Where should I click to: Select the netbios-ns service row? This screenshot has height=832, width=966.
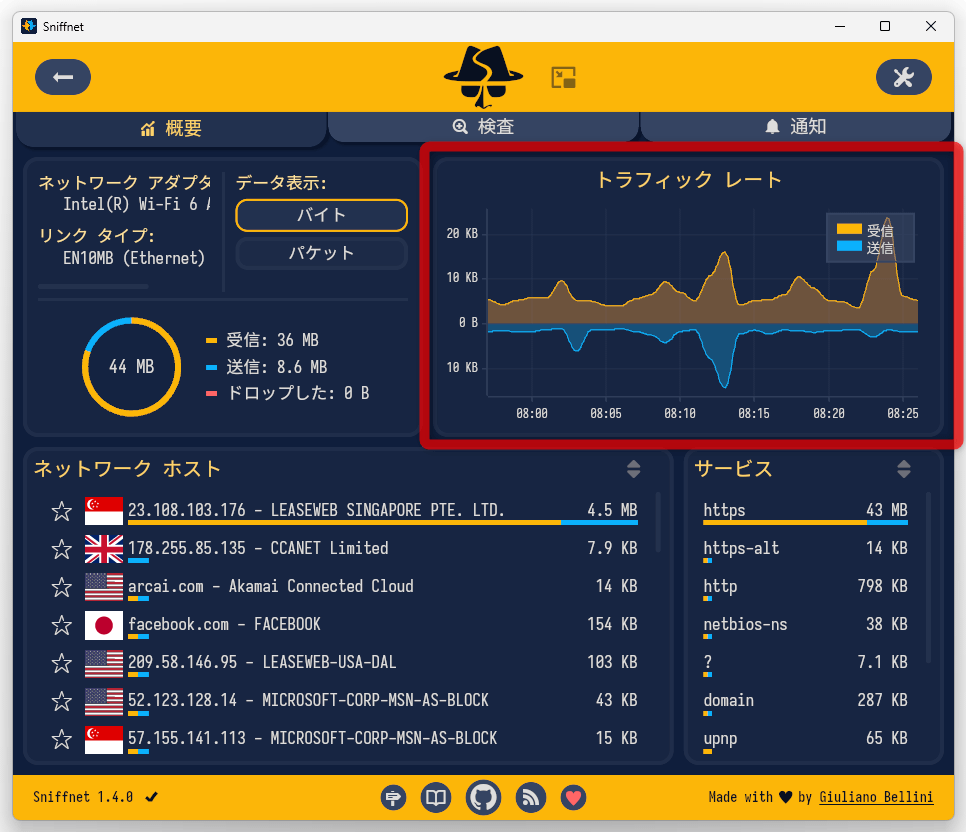click(x=805, y=625)
